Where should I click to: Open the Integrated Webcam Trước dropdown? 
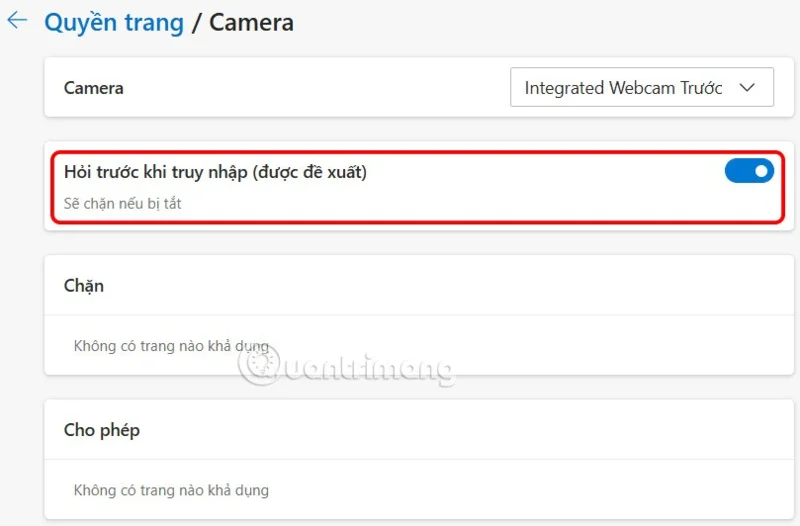[x=640, y=88]
